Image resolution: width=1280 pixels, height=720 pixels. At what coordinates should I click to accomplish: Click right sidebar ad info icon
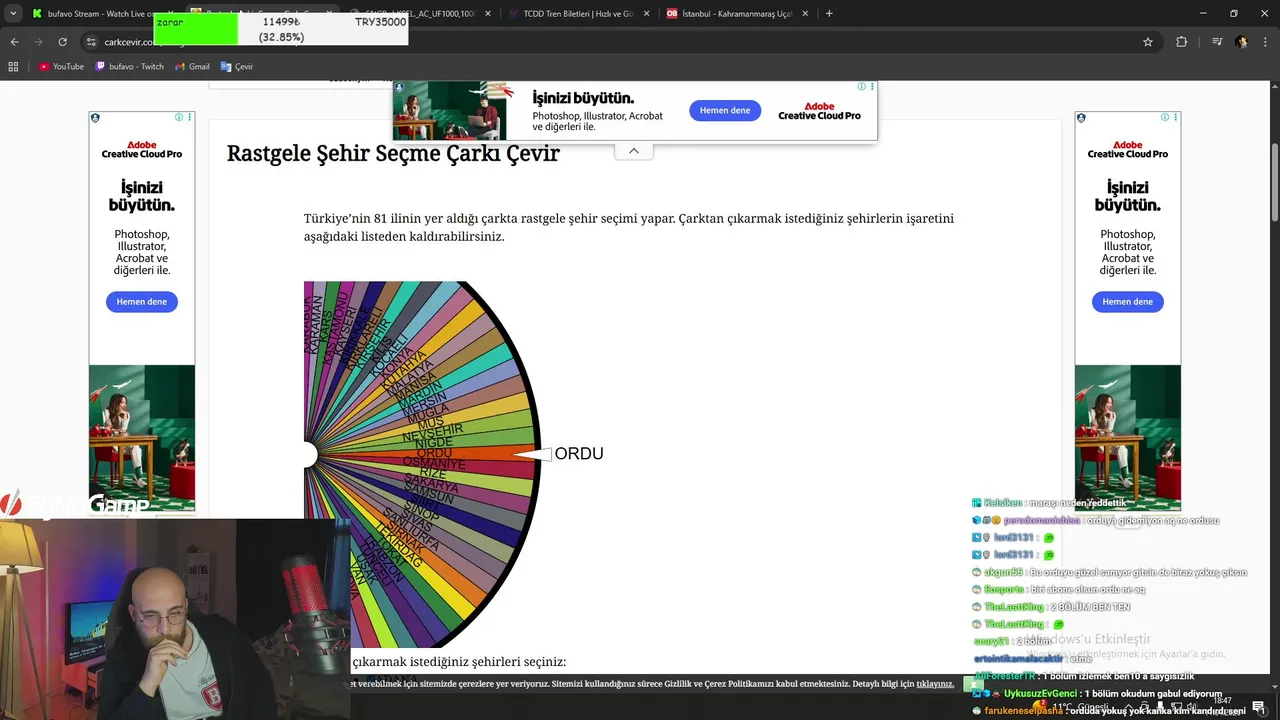[x=1165, y=117]
